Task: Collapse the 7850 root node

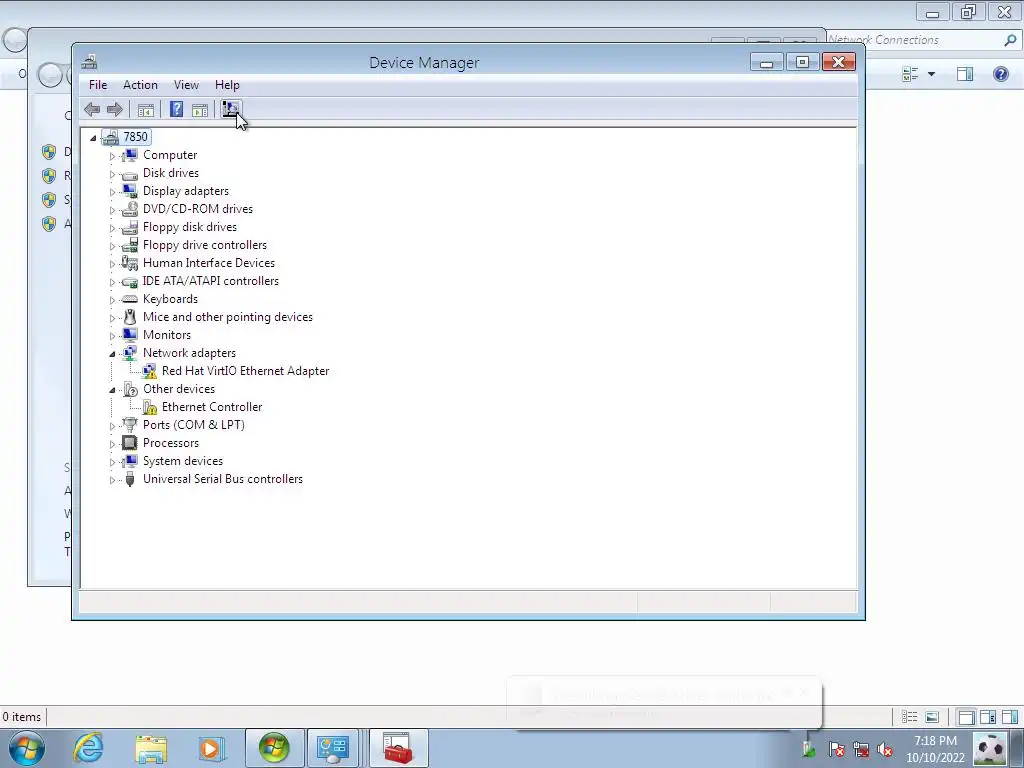Action: point(93,138)
